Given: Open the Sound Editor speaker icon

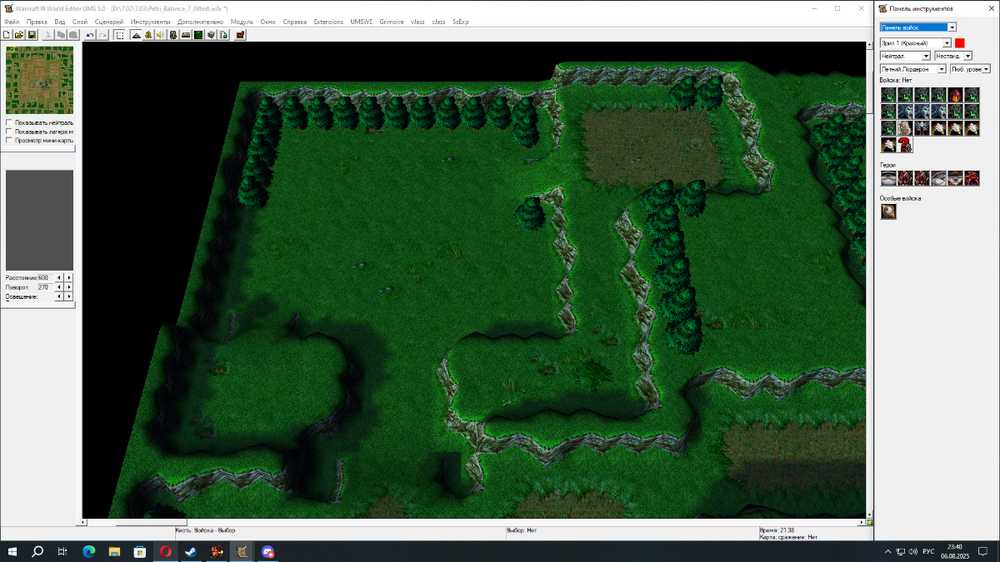Looking at the screenshot, I should click(x=161, y=35).
